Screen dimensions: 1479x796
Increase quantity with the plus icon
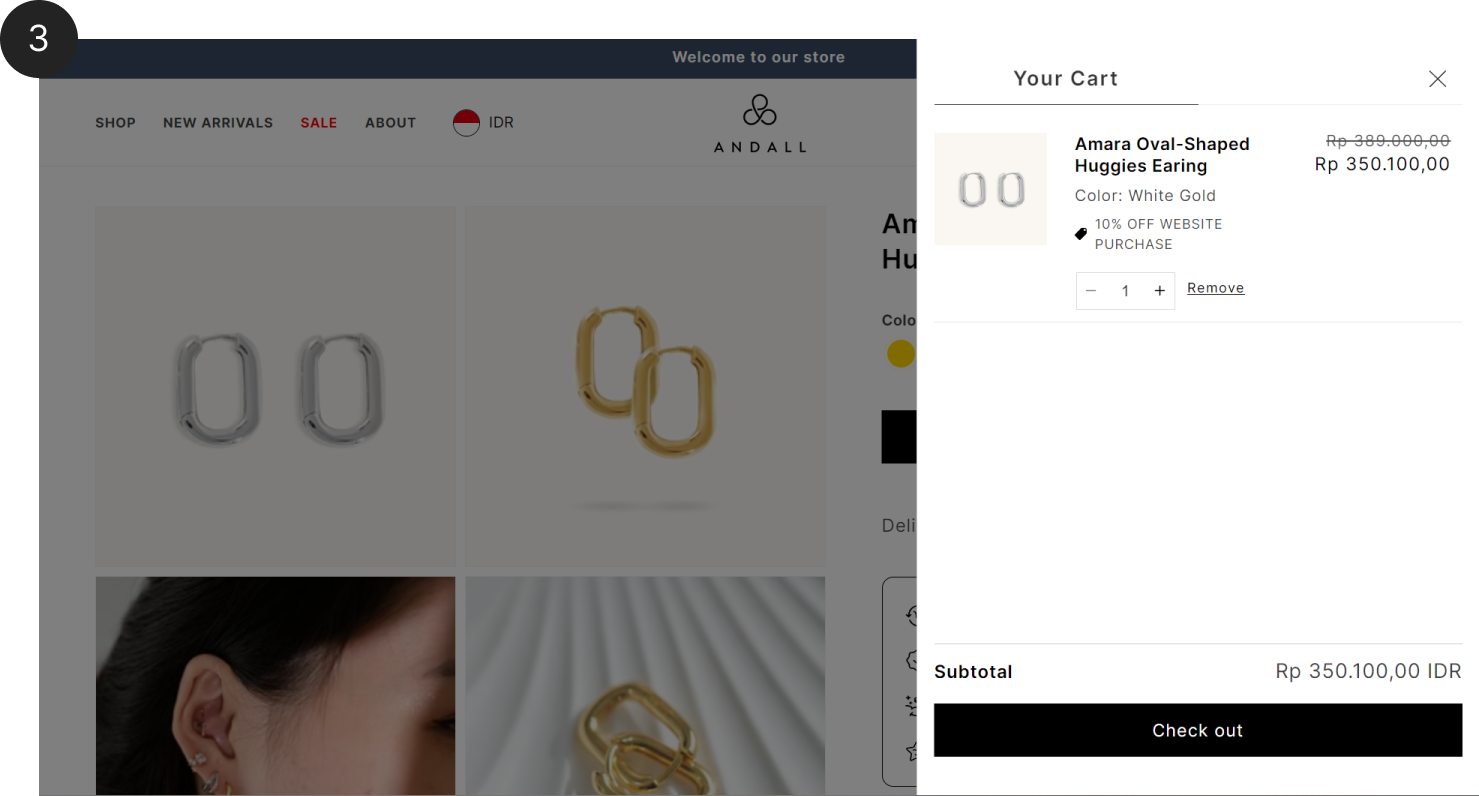pos(1159,291)
